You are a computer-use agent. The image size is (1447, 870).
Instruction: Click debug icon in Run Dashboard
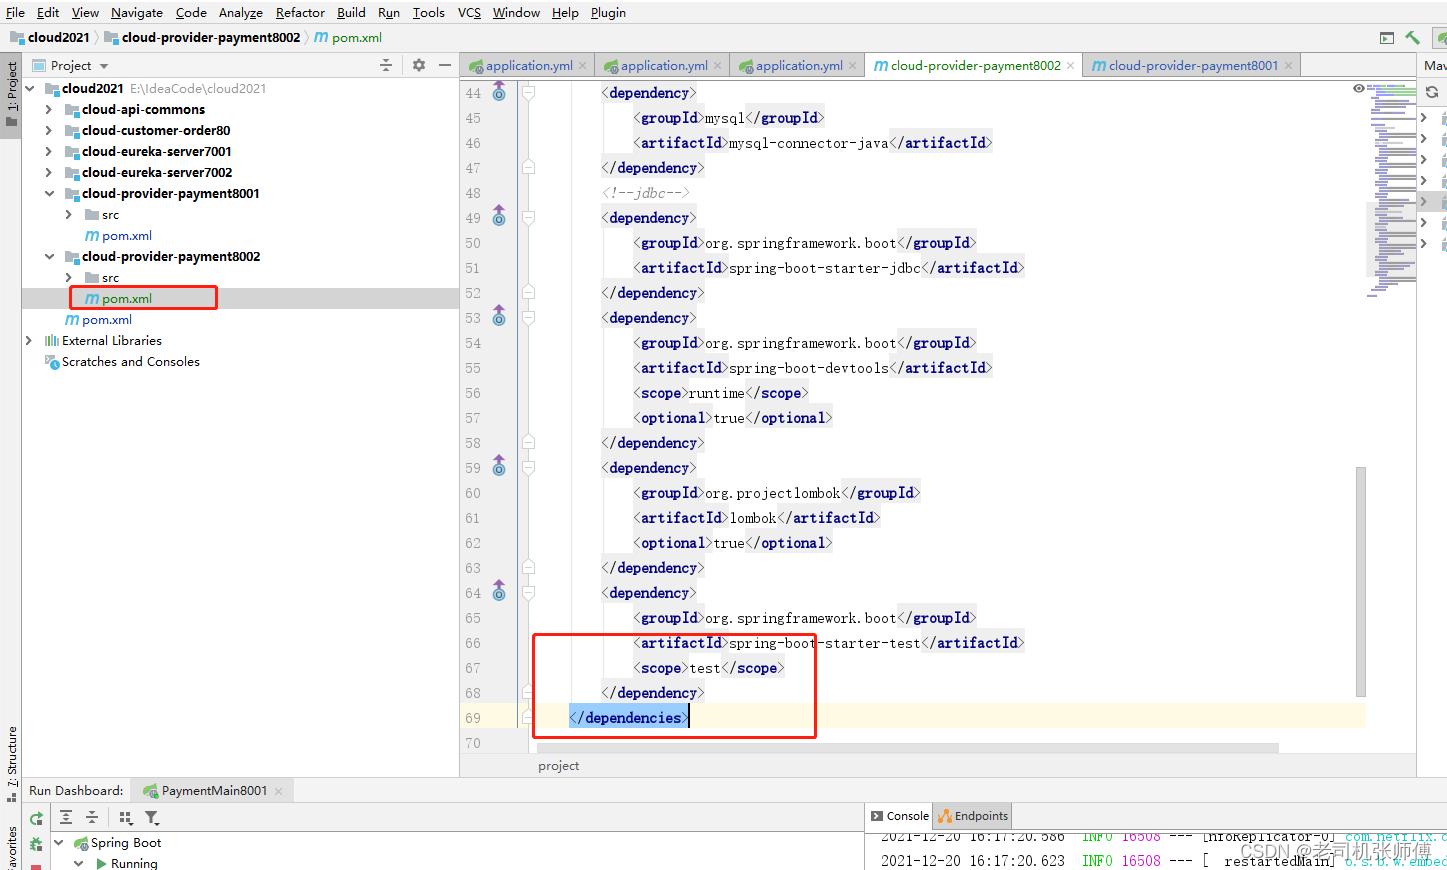pos(37,844)
